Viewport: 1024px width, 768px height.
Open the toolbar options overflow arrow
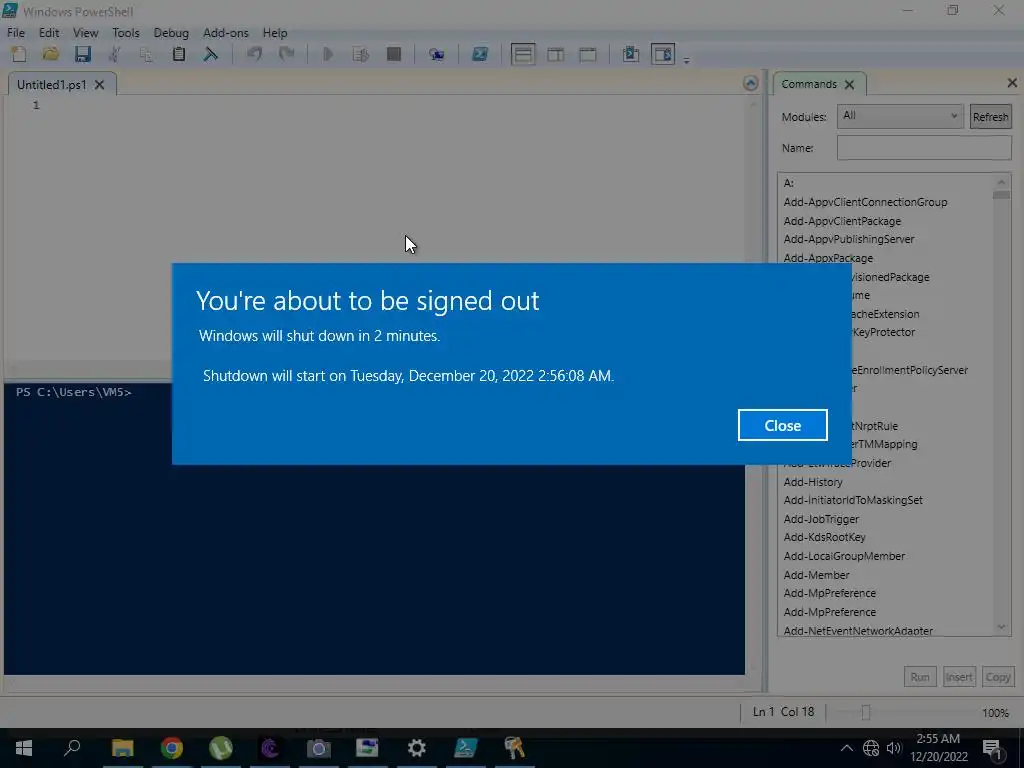pos(686,60)
